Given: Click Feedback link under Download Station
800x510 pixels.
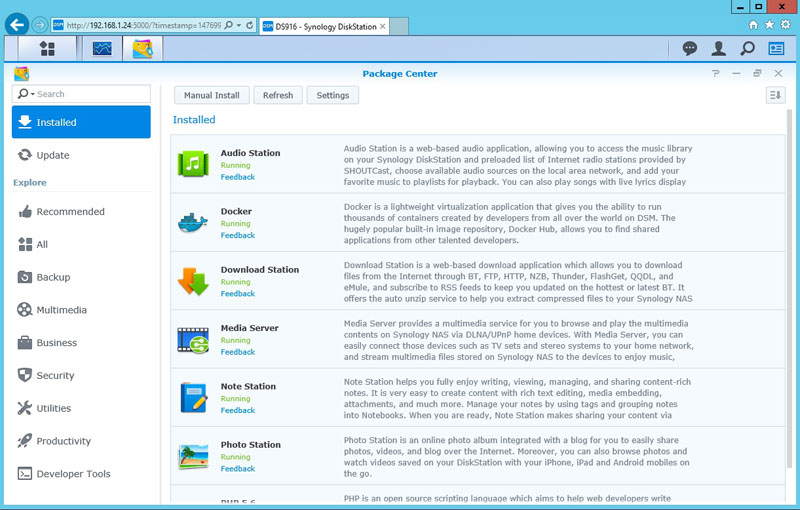Looking at the screenshot, I should click(238, 294).
